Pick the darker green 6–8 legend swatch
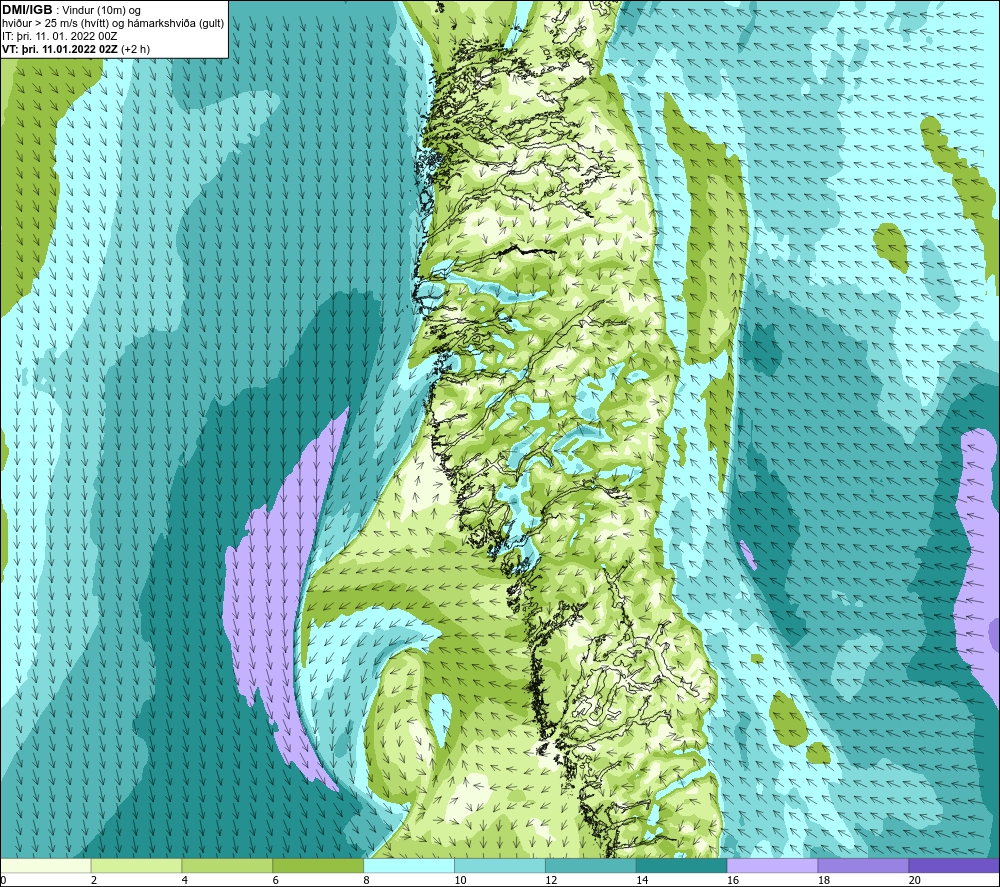The height and width of the screenshot is (887, 1000). (318, 865)
